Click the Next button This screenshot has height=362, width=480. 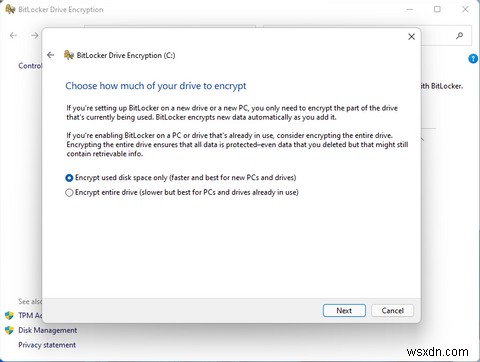[344, 311]
